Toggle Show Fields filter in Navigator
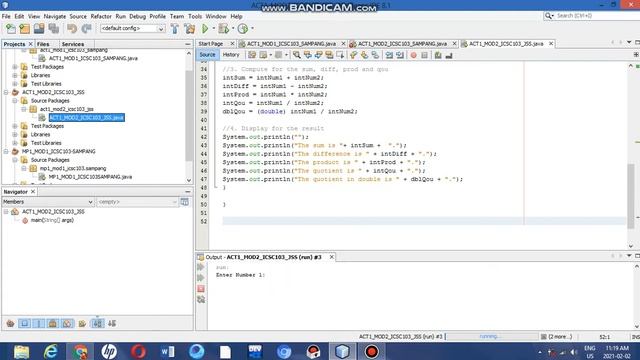Screen dimensions: 640x360 pyautogui.click(x=24, y=323)
